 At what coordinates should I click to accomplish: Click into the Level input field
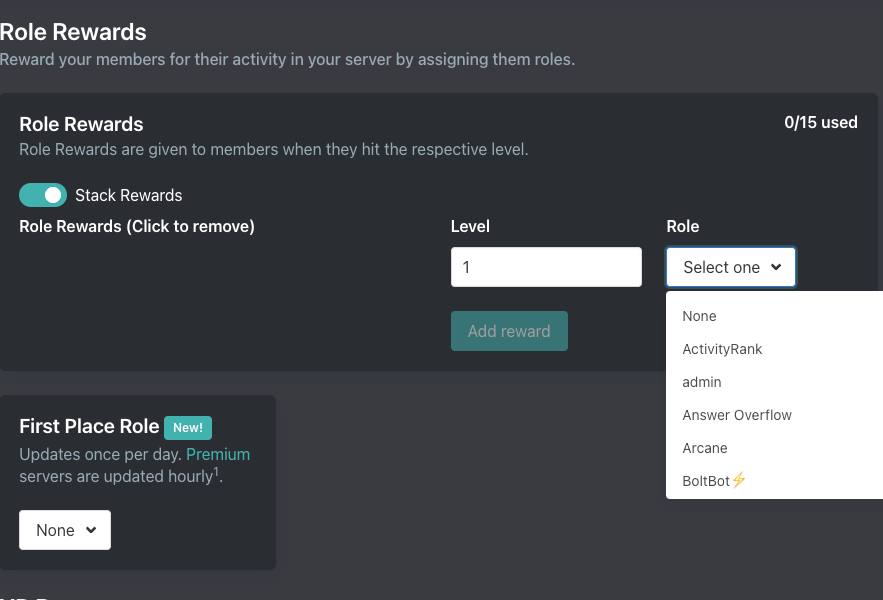tap(545, 267)
